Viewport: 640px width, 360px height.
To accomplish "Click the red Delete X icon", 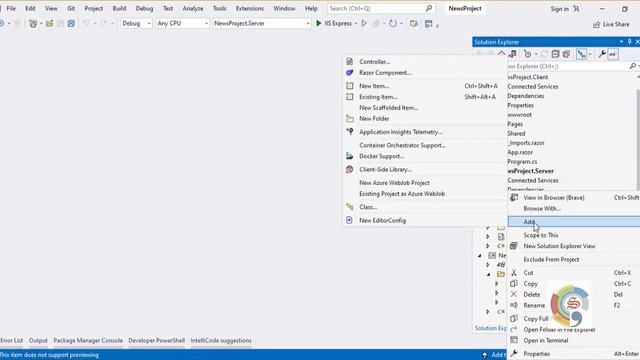I will click(514, 294).
